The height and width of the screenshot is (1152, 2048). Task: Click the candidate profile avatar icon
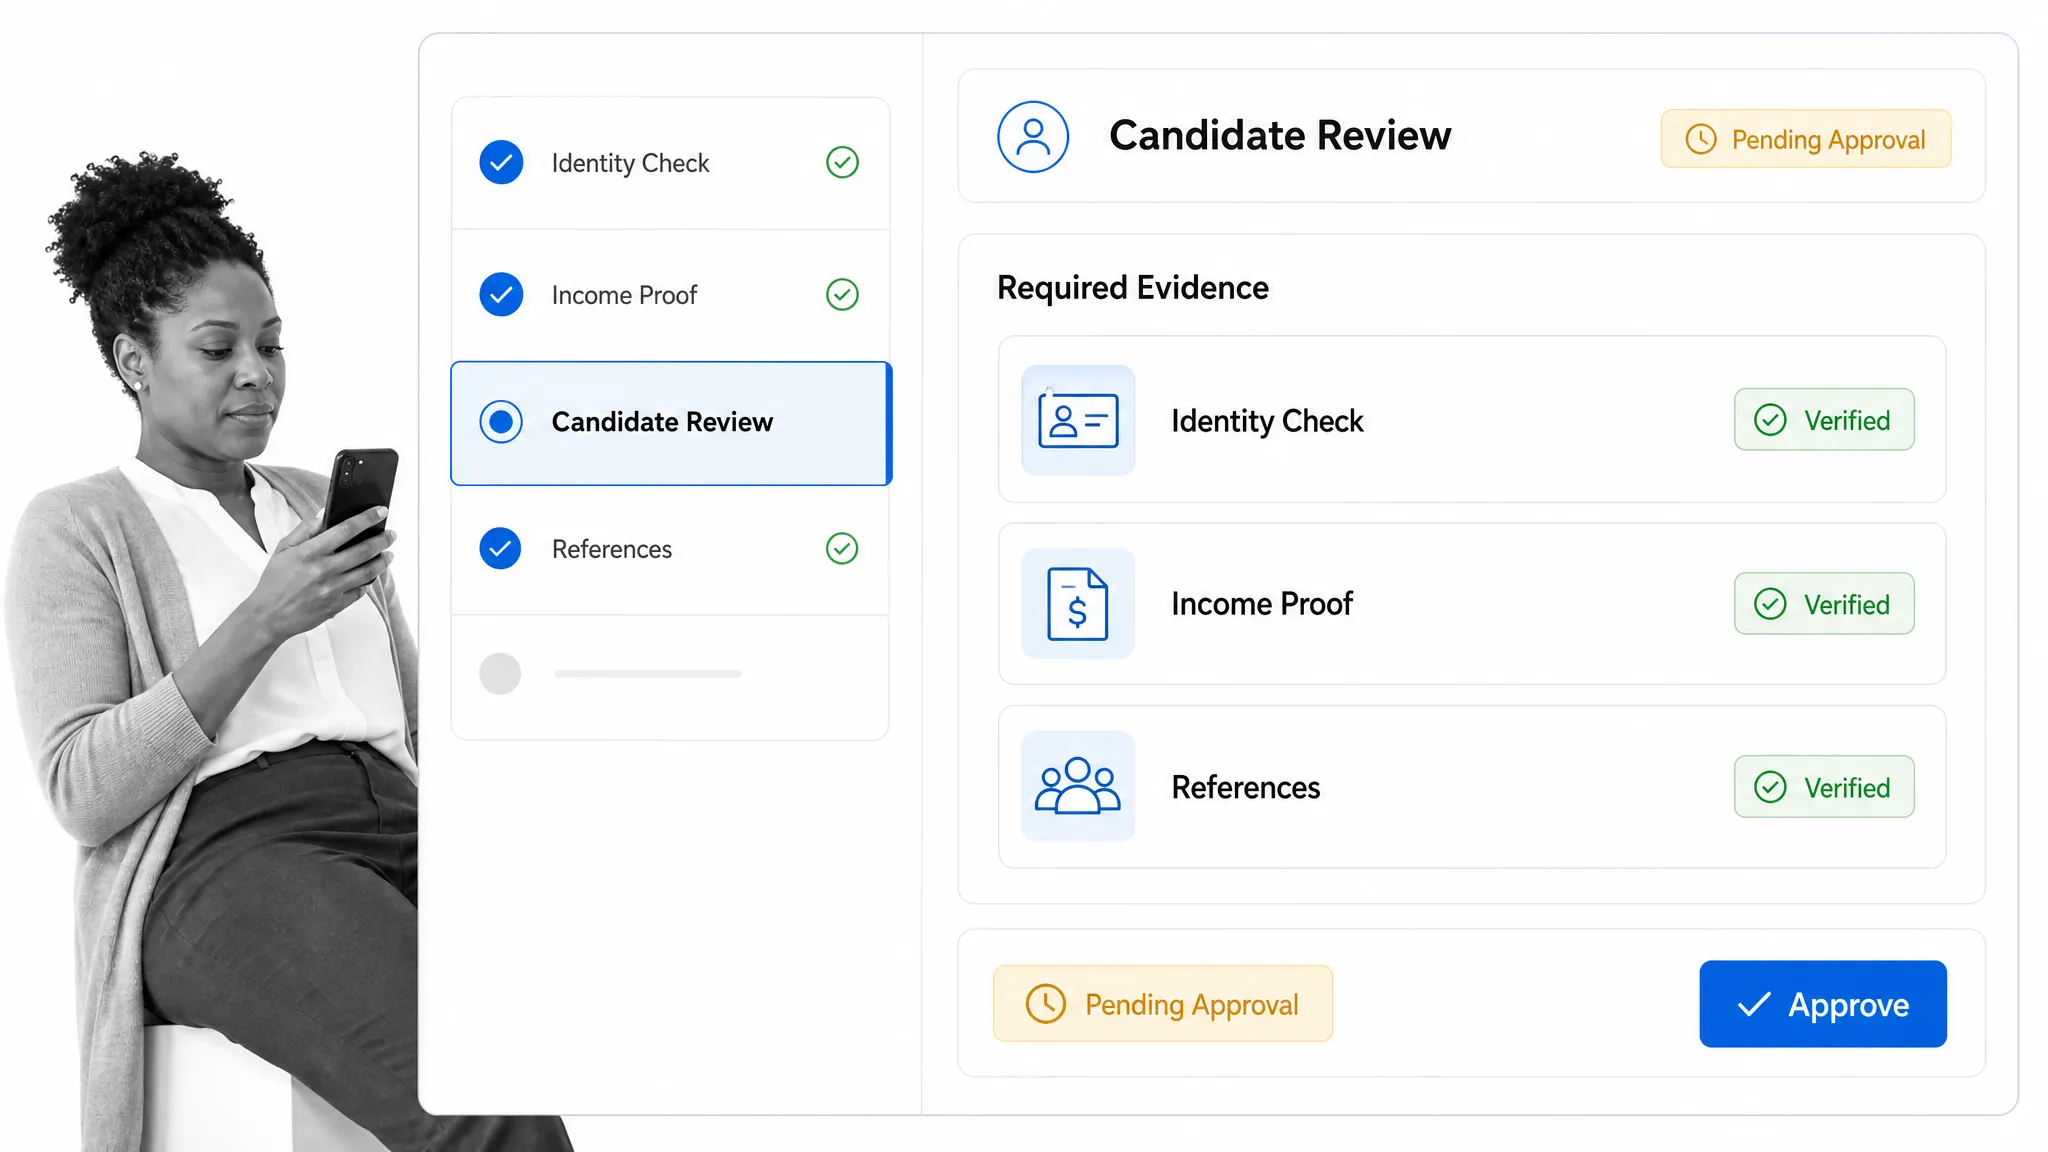1033,137
